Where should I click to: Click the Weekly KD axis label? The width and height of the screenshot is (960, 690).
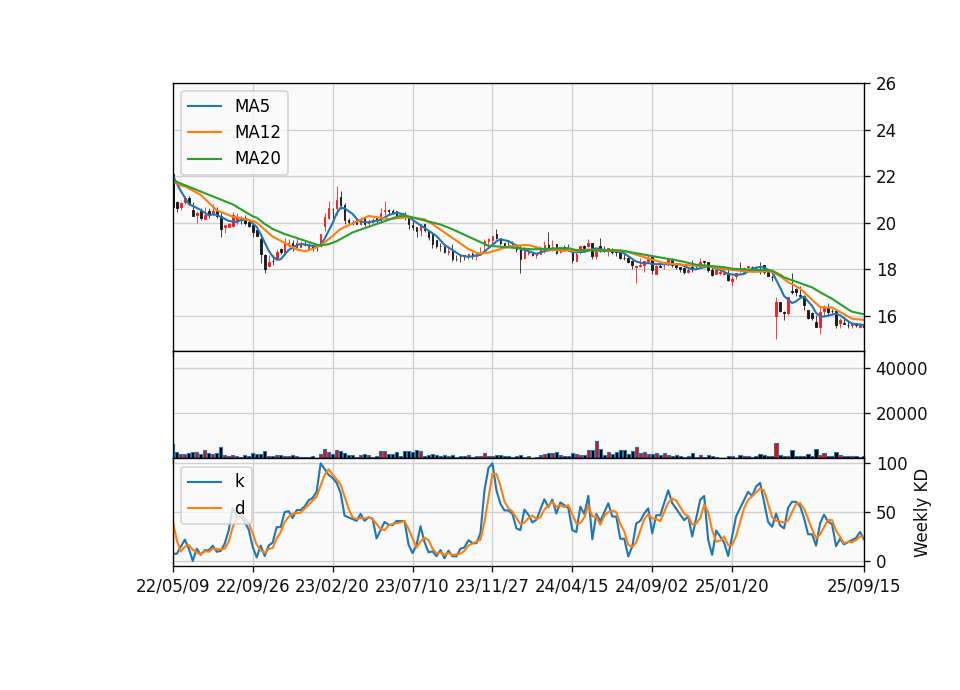(x=920, y=513)
